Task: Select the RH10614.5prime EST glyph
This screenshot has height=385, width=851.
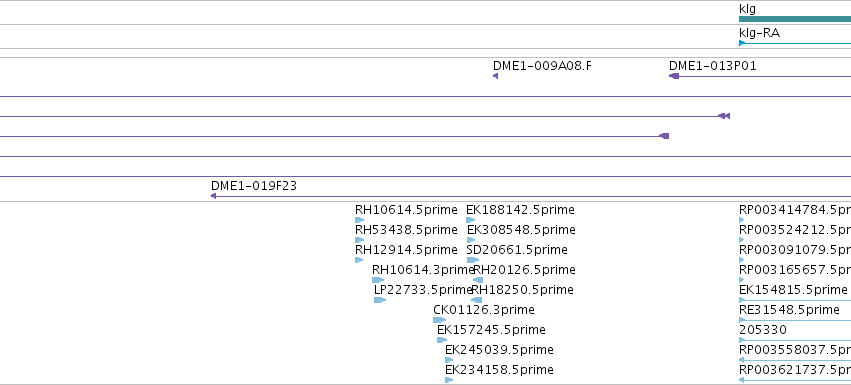Action: 359,220
